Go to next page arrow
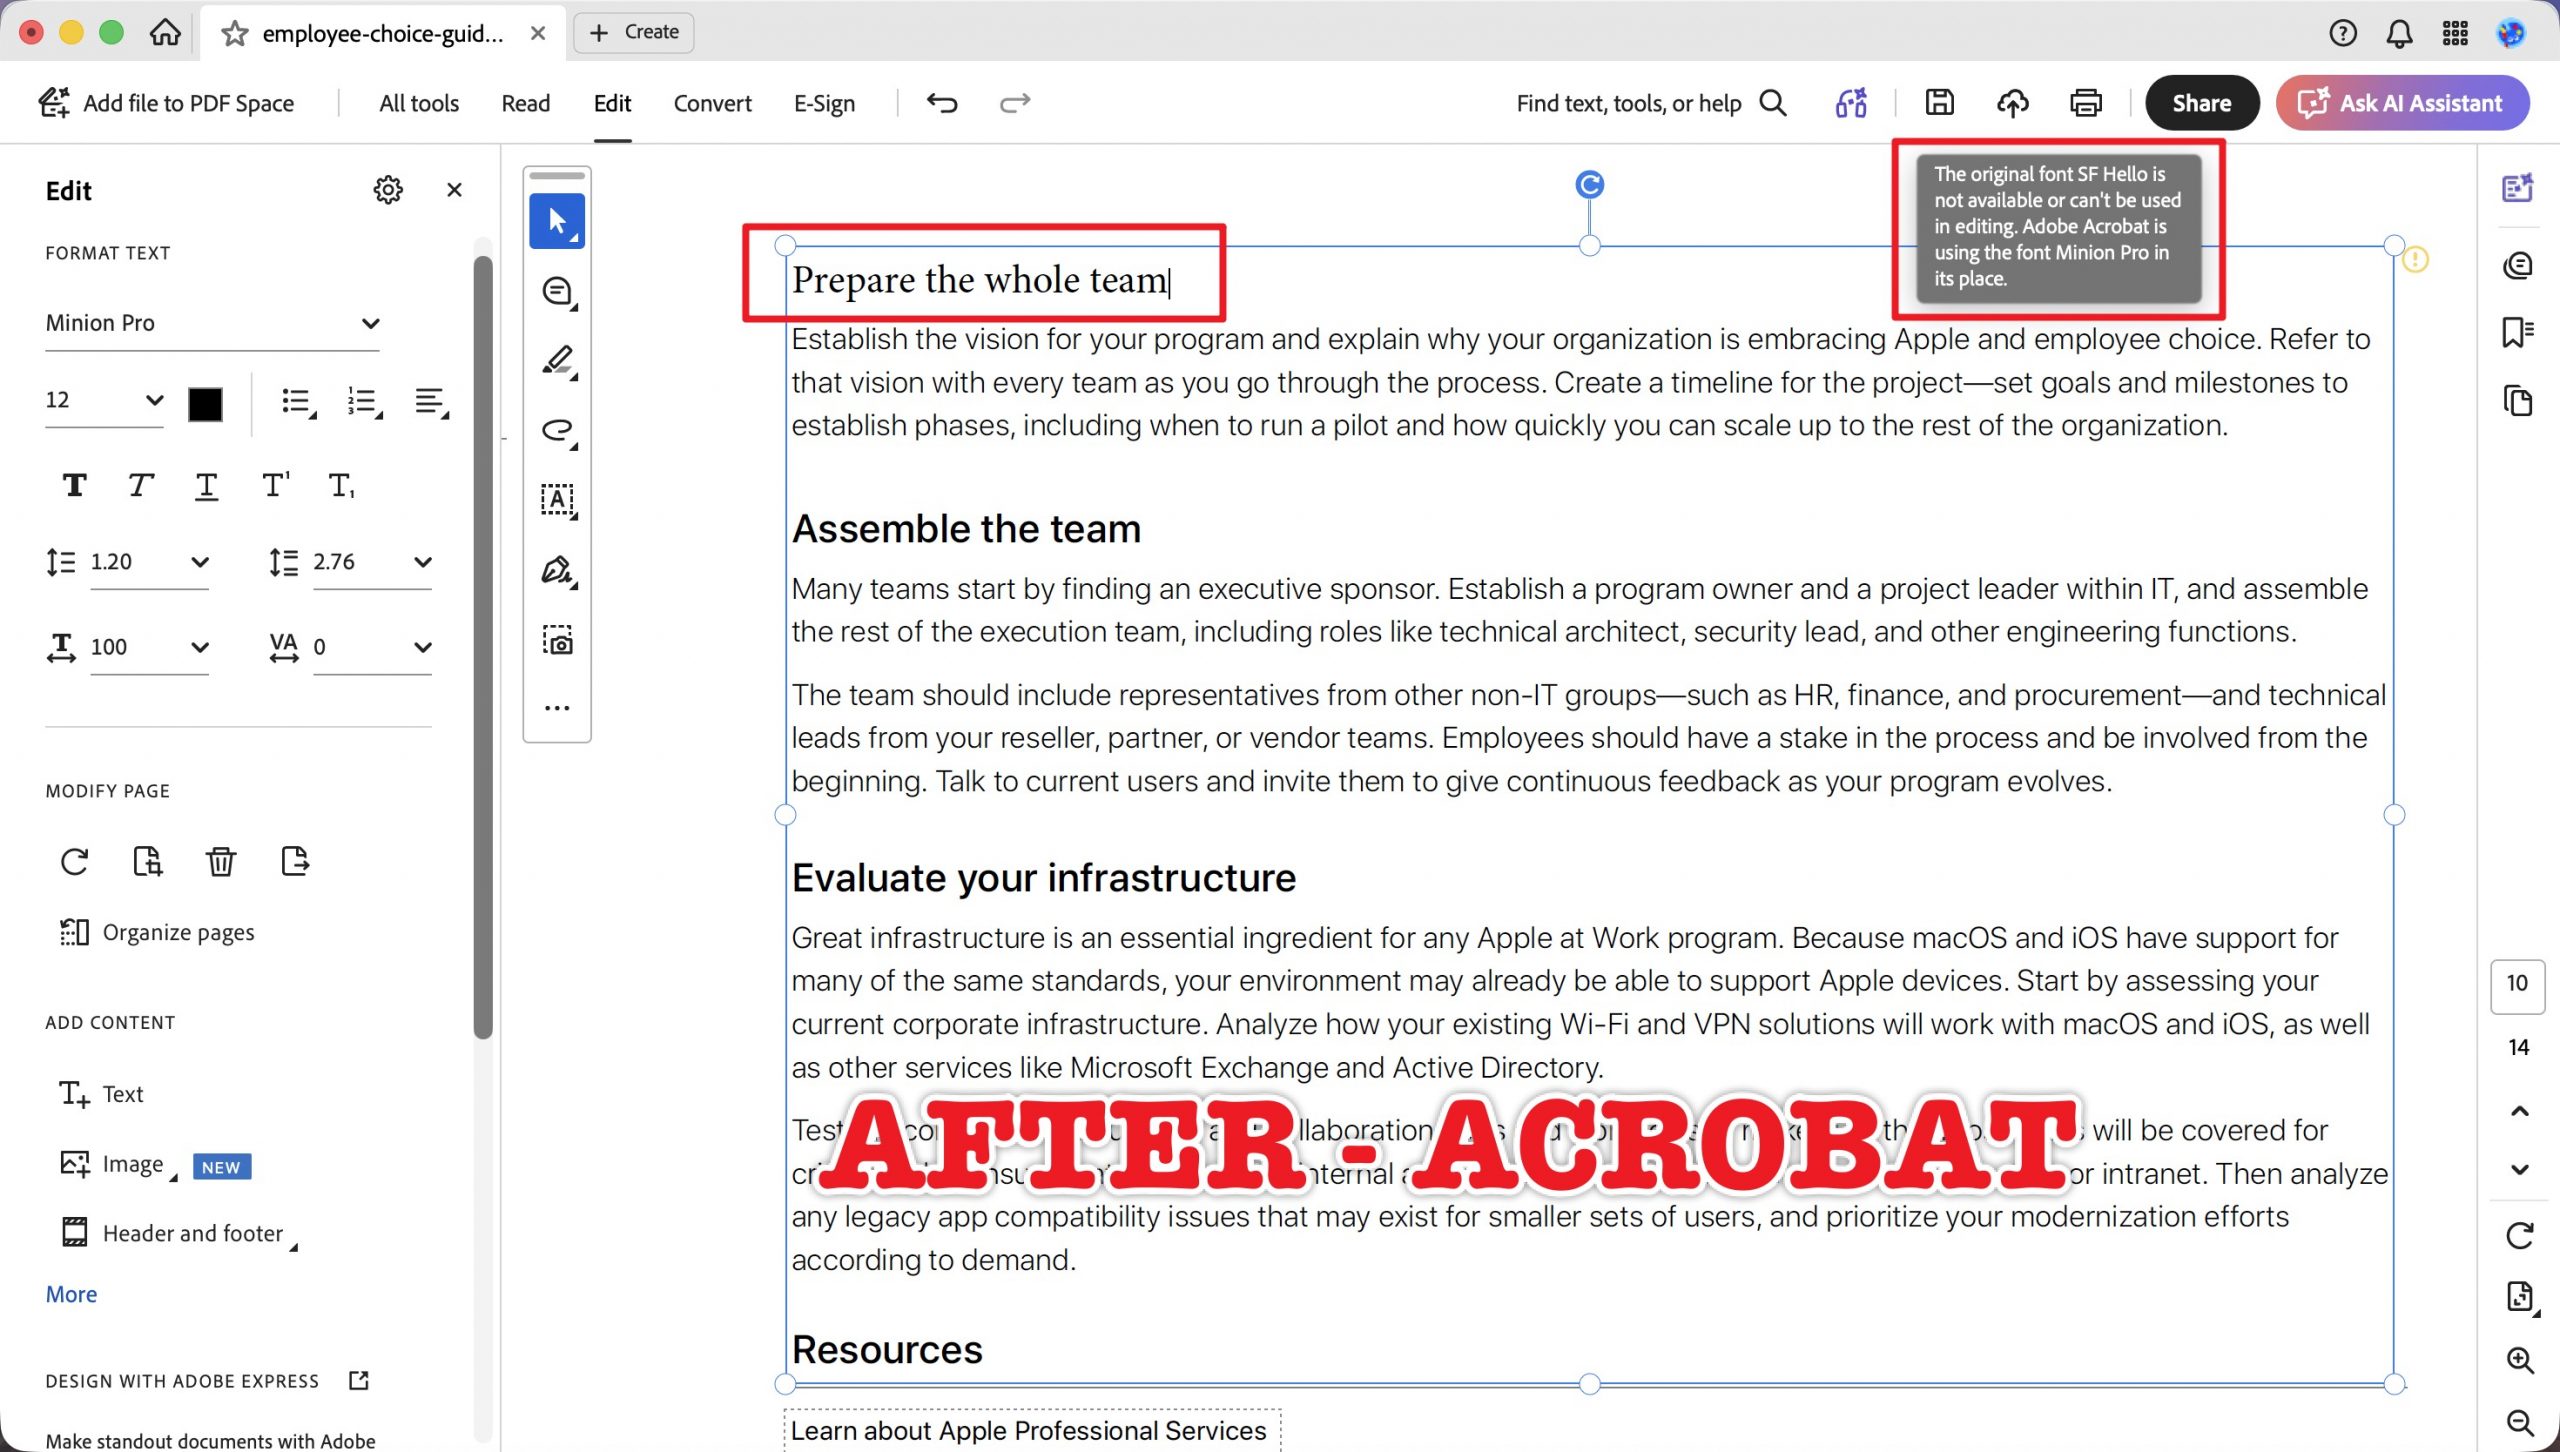Image resolution: width=2560 pixels, height=1452 pixels. click(2520, 1169)
